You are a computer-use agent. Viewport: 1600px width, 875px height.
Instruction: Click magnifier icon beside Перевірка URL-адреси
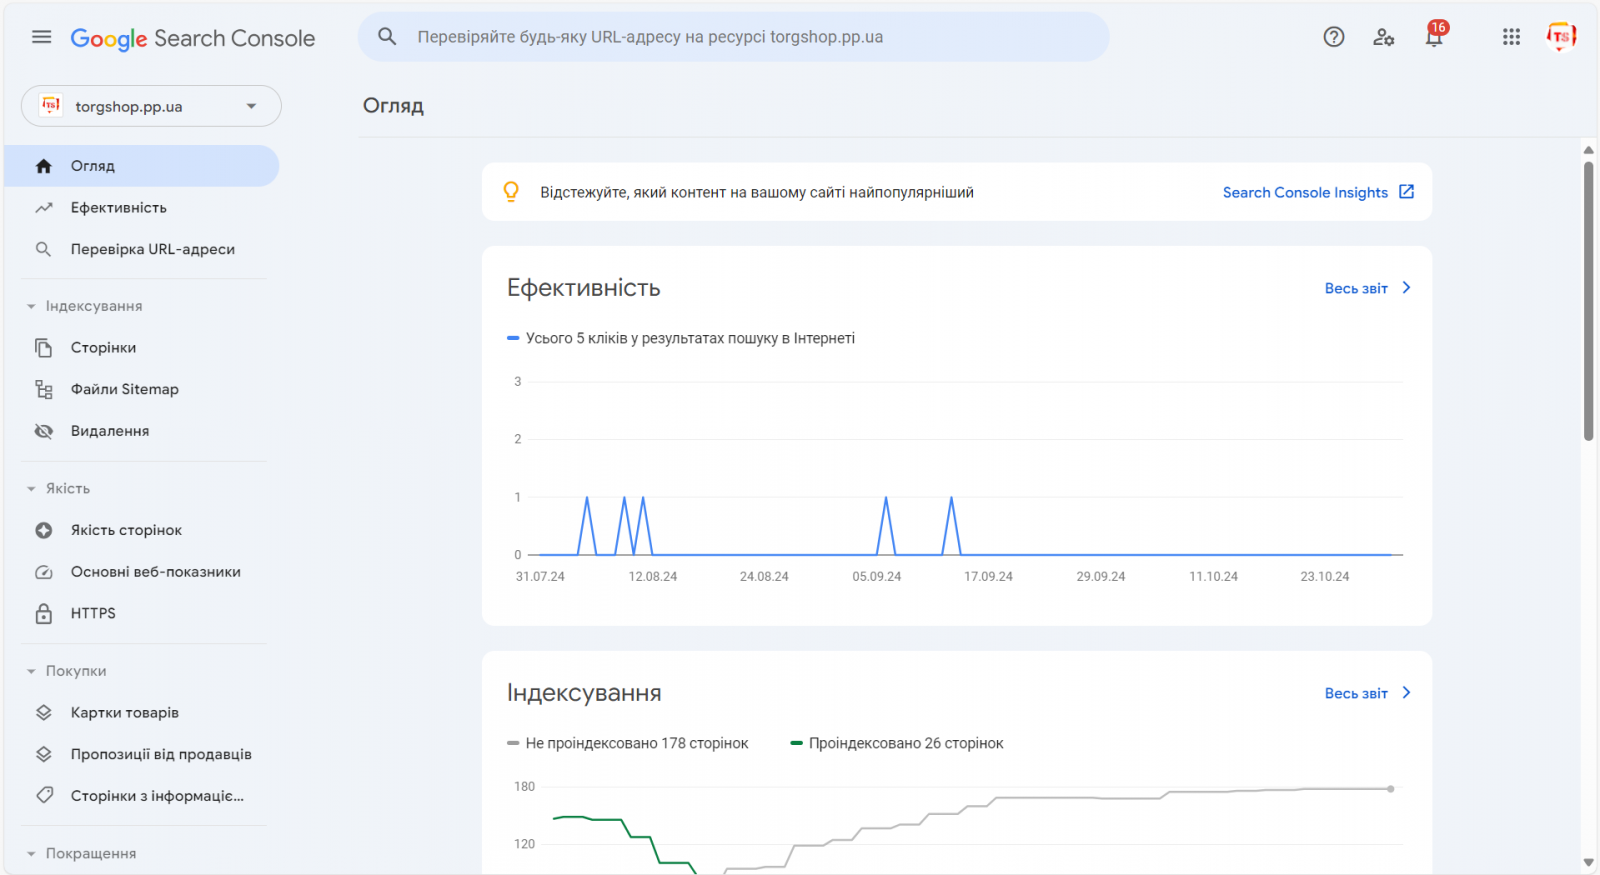point(44,249)
